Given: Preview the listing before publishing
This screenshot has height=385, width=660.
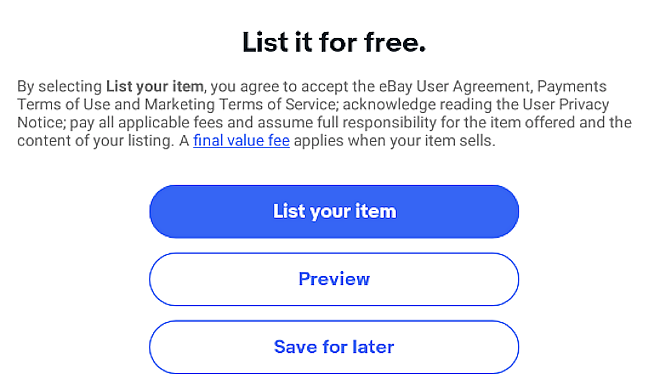Looking at the screenshot, I should [x=334, y=279].
